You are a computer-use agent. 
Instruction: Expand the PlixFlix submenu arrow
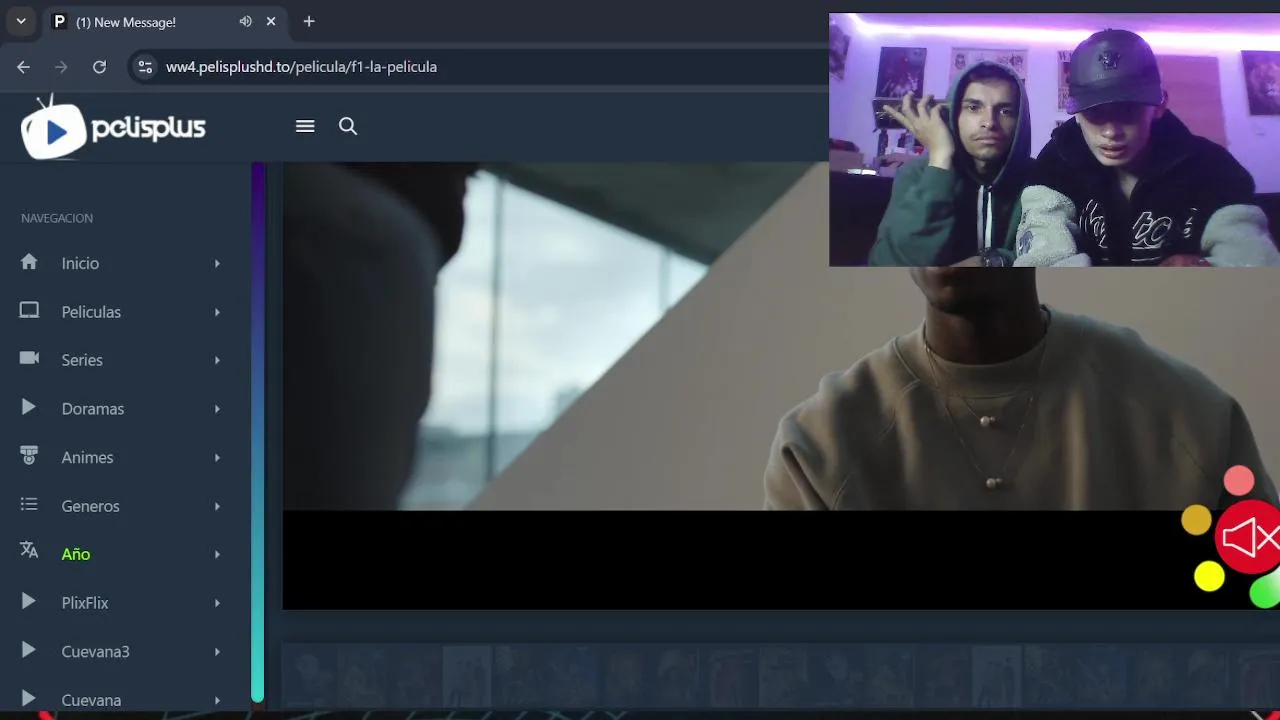coord(217,603)
